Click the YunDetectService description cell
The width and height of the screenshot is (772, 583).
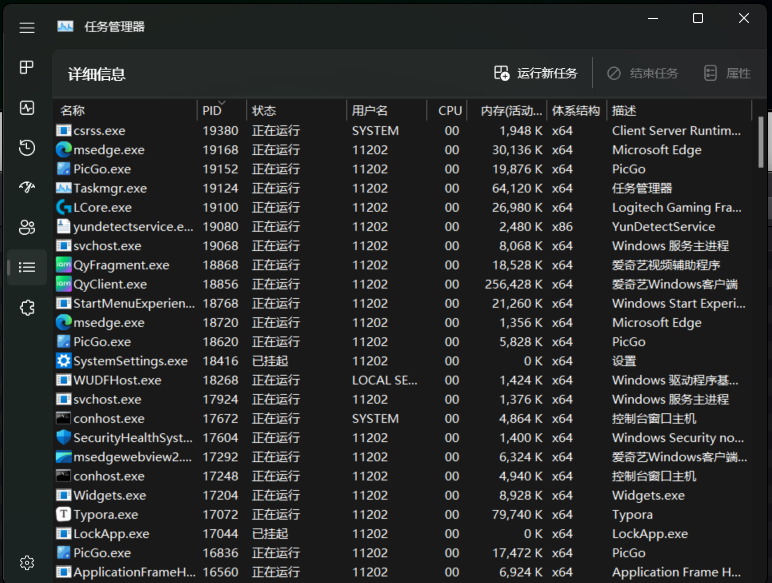coord(663,227)
